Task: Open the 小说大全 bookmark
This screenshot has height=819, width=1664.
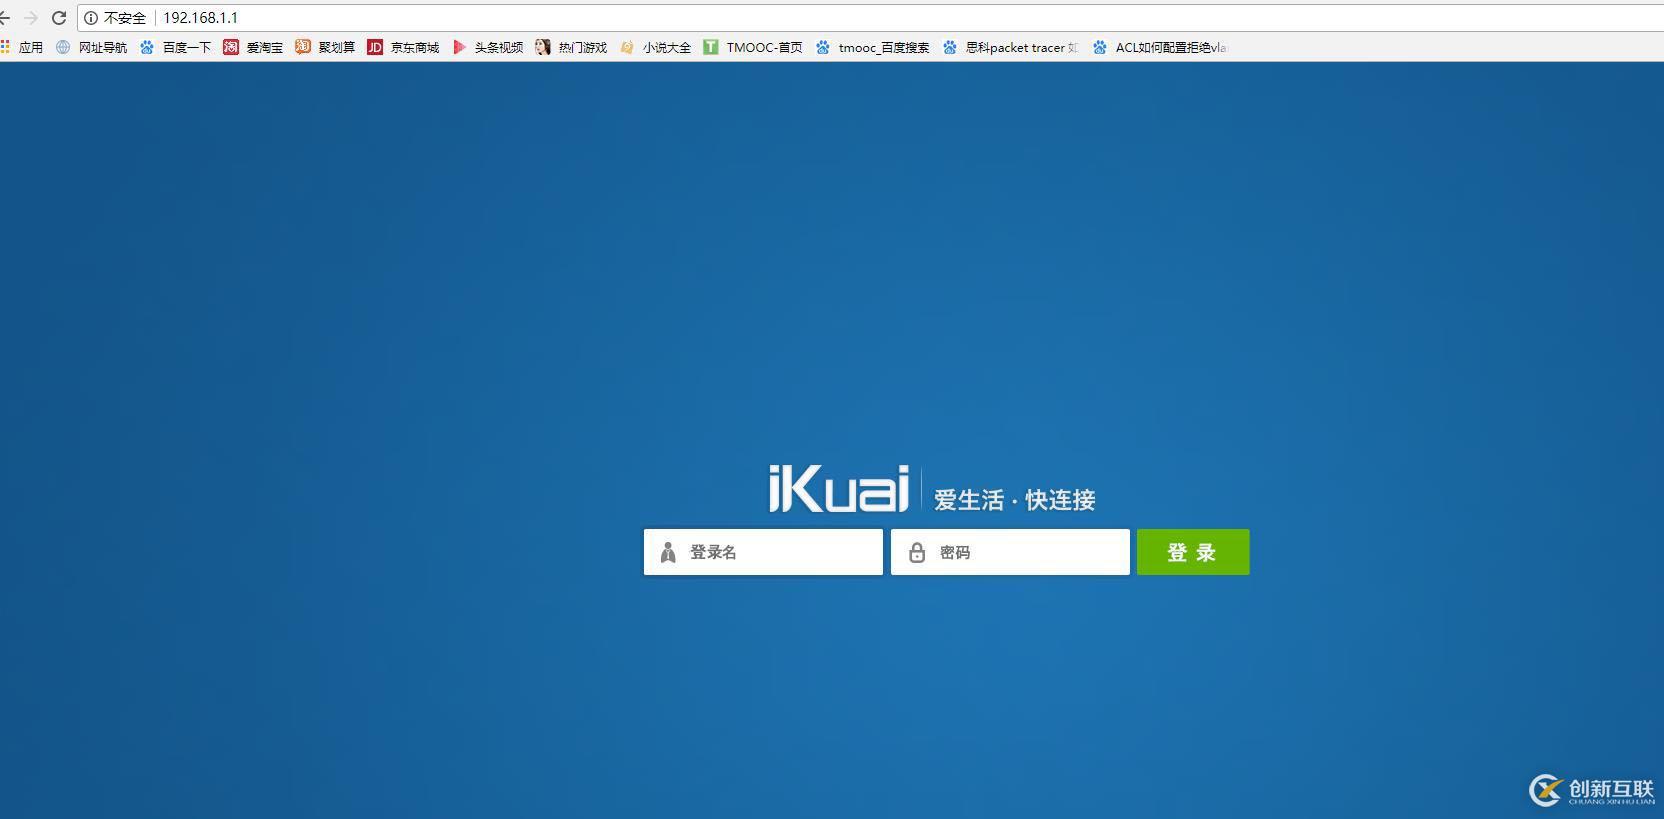Action: tap(656, 47)
